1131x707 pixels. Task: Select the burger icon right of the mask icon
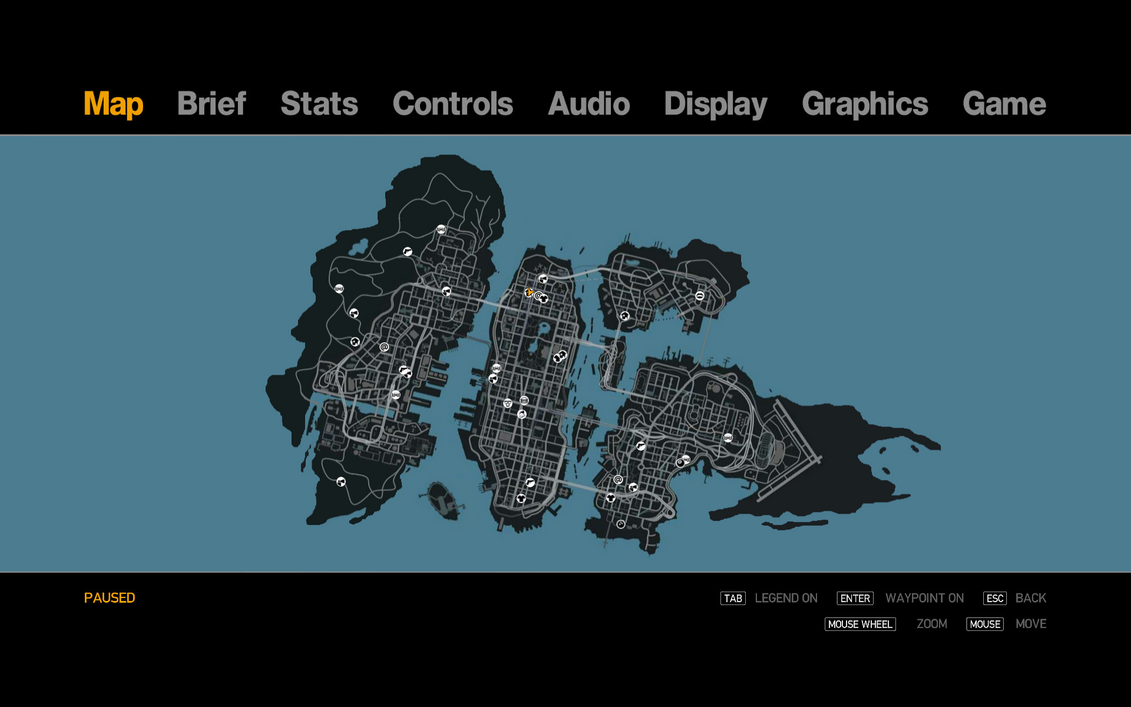tap(524, 400)
